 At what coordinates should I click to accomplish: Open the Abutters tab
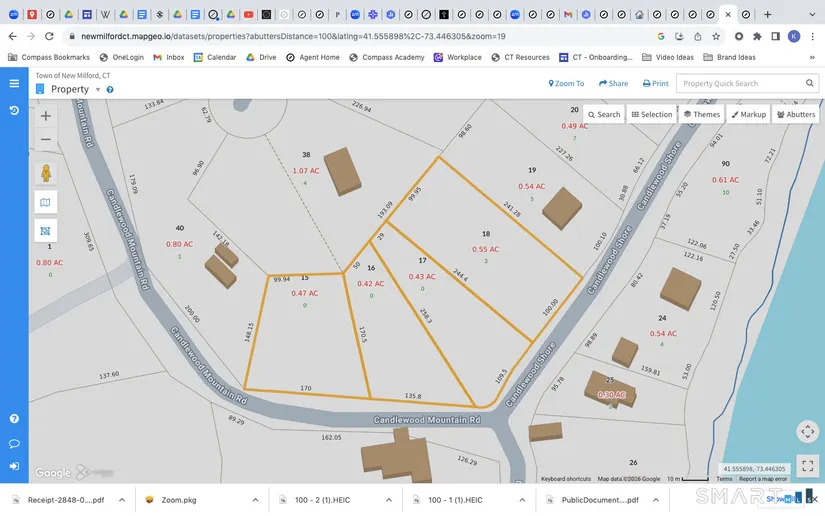pos(795,114)
